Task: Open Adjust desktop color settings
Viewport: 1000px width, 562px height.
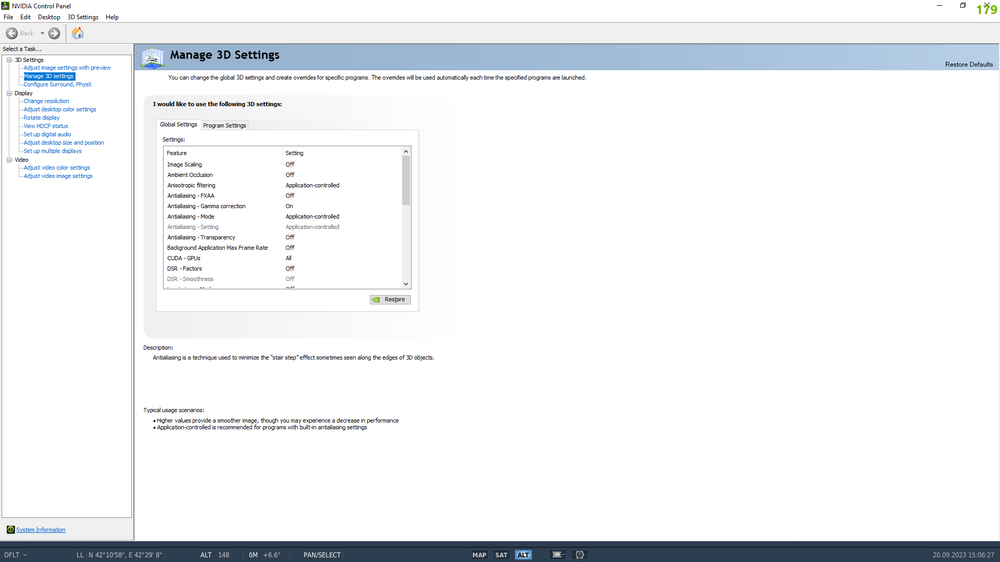Action: (60, 109)
